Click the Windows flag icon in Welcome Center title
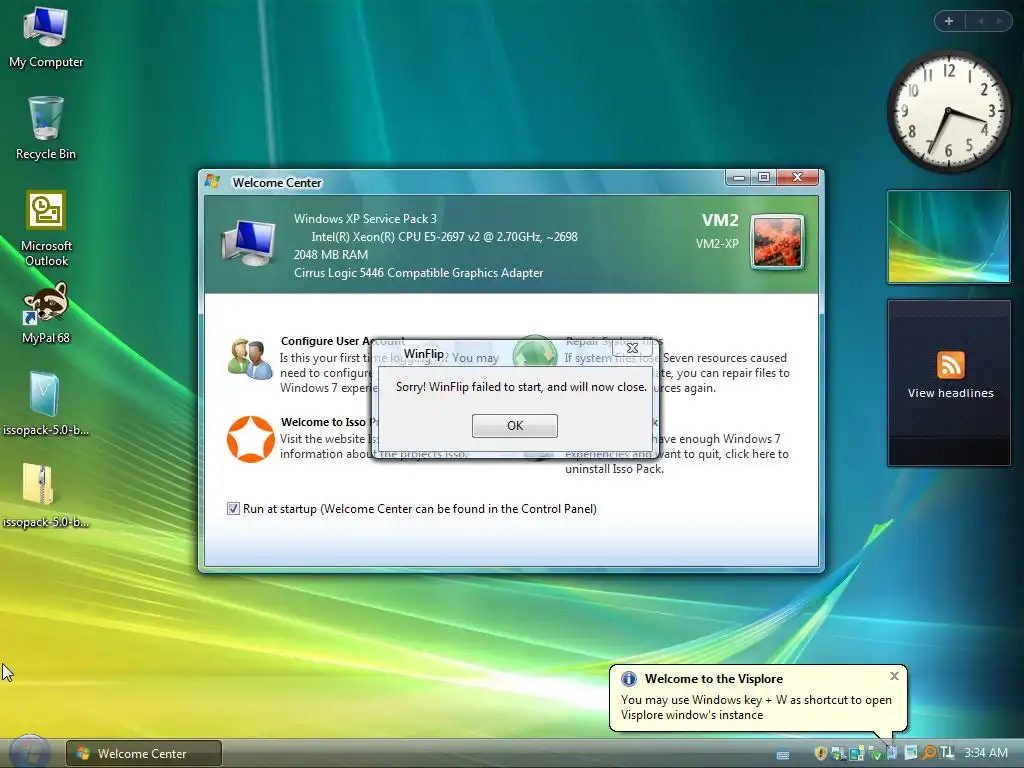Image resolution: width=1024 pixels, height=768 pixels. tap(212, 182)
